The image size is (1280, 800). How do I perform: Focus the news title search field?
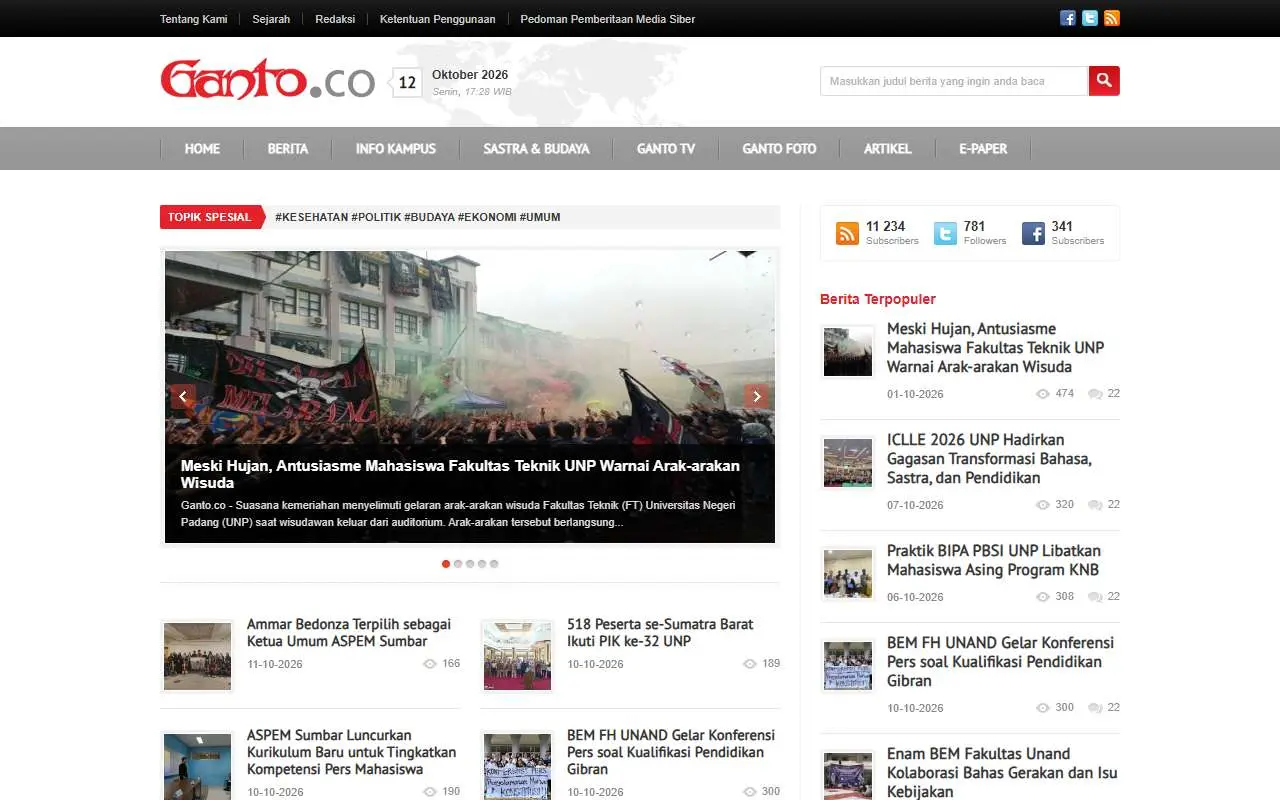pos(954,81)
